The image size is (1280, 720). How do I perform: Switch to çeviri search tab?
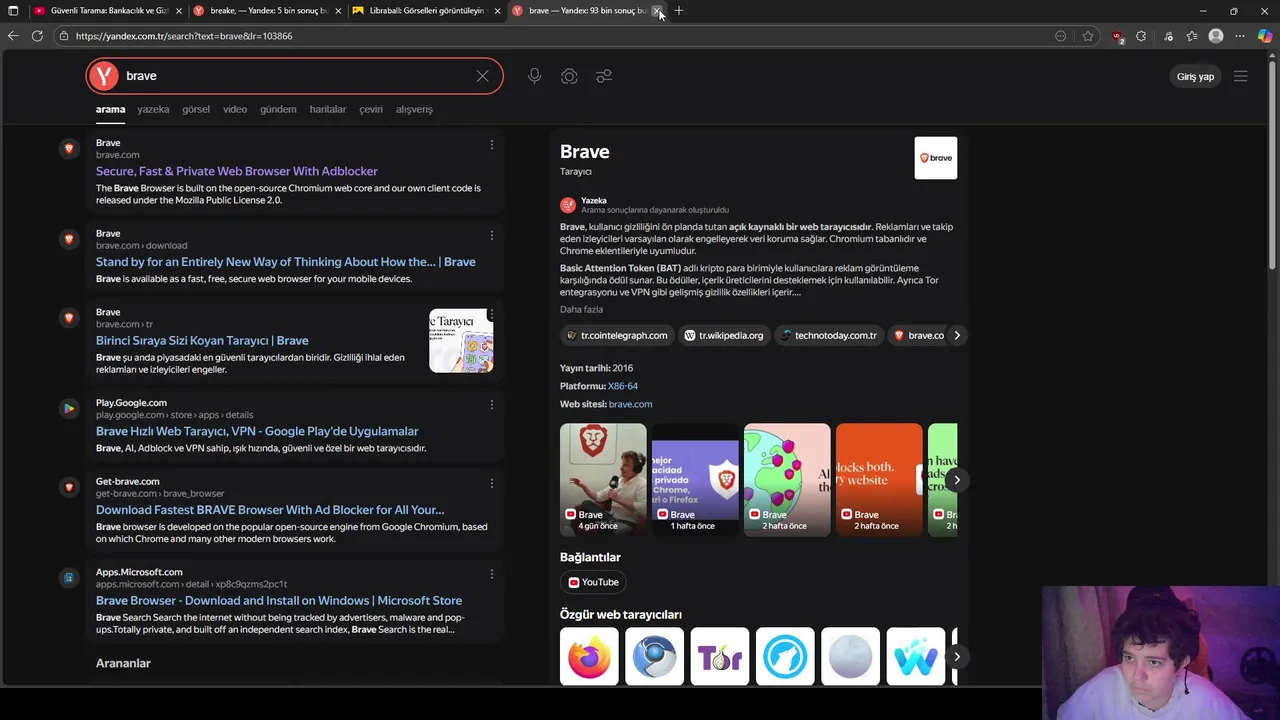[371, 109]
